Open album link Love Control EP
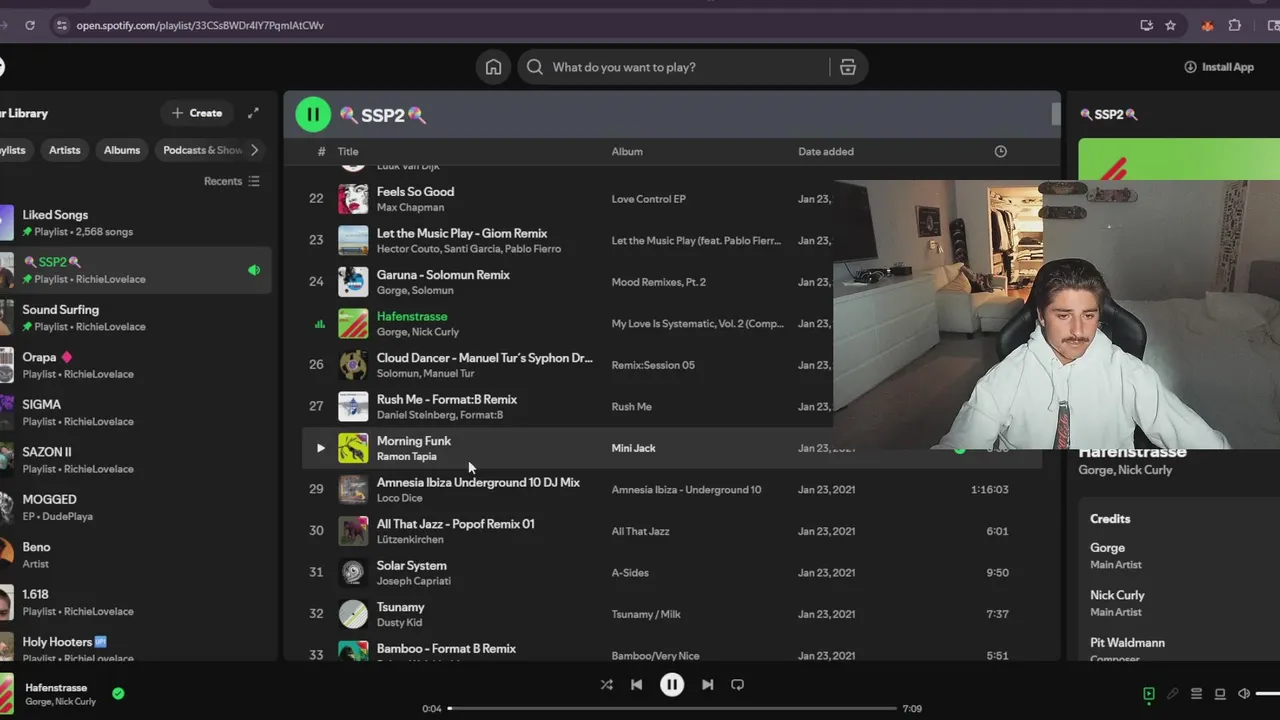 click(649, 199)
